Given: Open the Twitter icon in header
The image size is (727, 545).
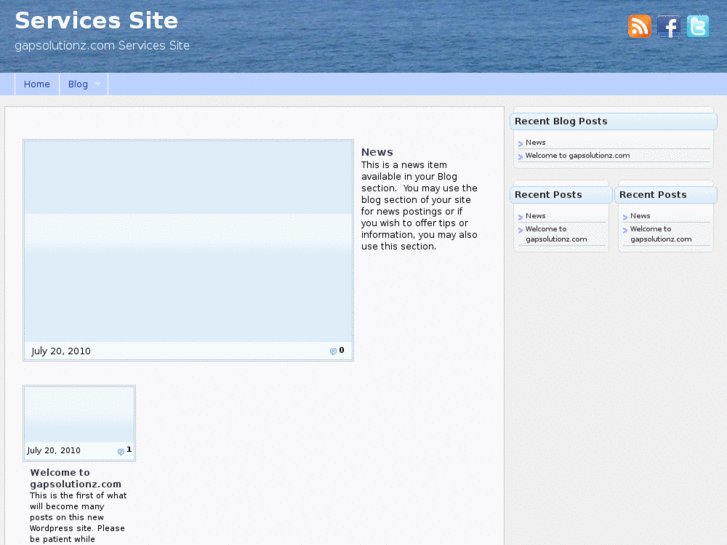Looking at the screenshot, I should [x=698, y=26].
